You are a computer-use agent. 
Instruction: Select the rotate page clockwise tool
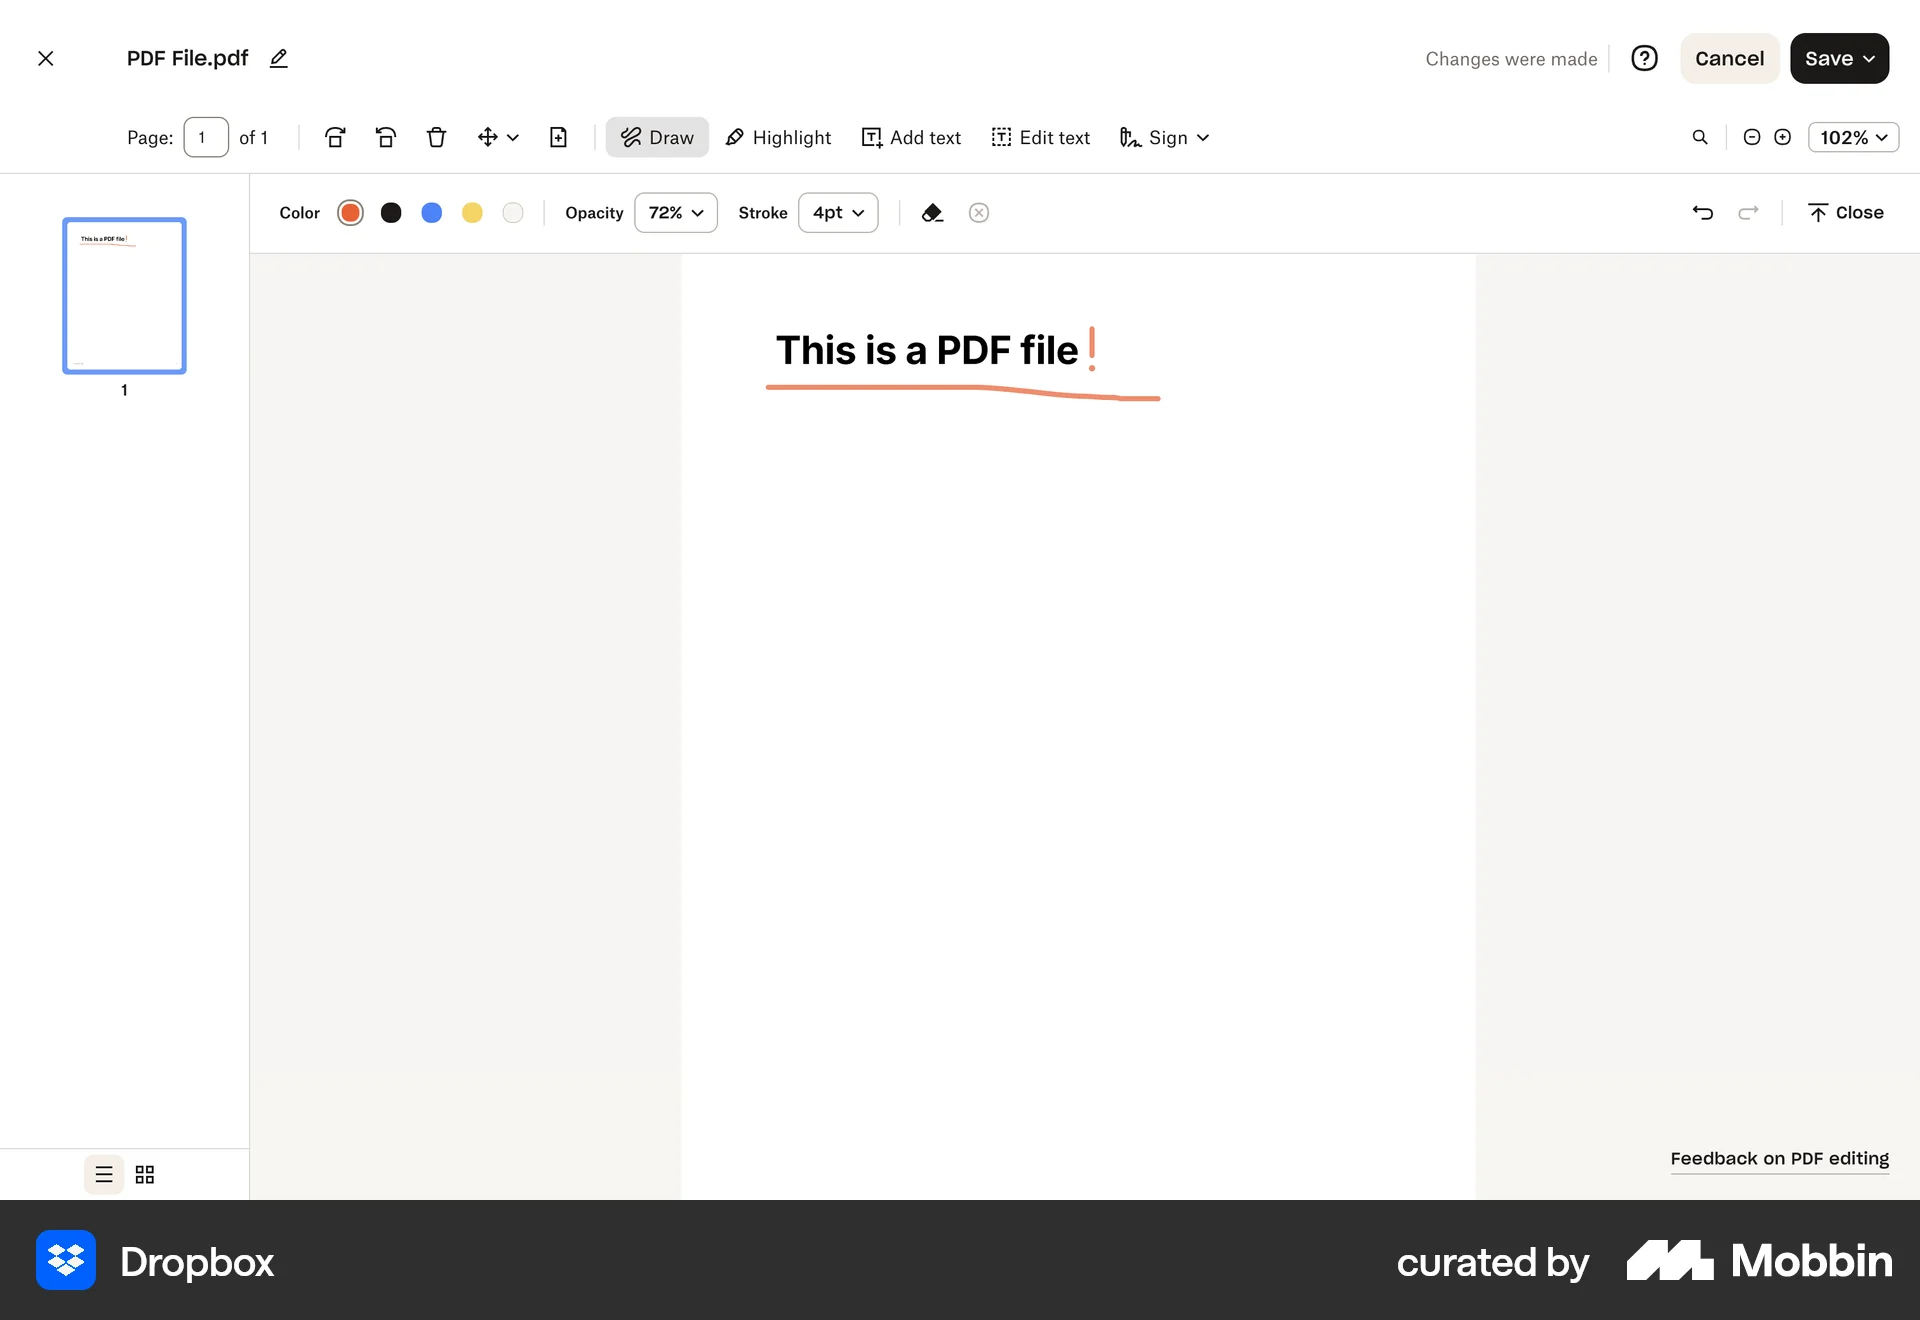(x=335, y=137)
